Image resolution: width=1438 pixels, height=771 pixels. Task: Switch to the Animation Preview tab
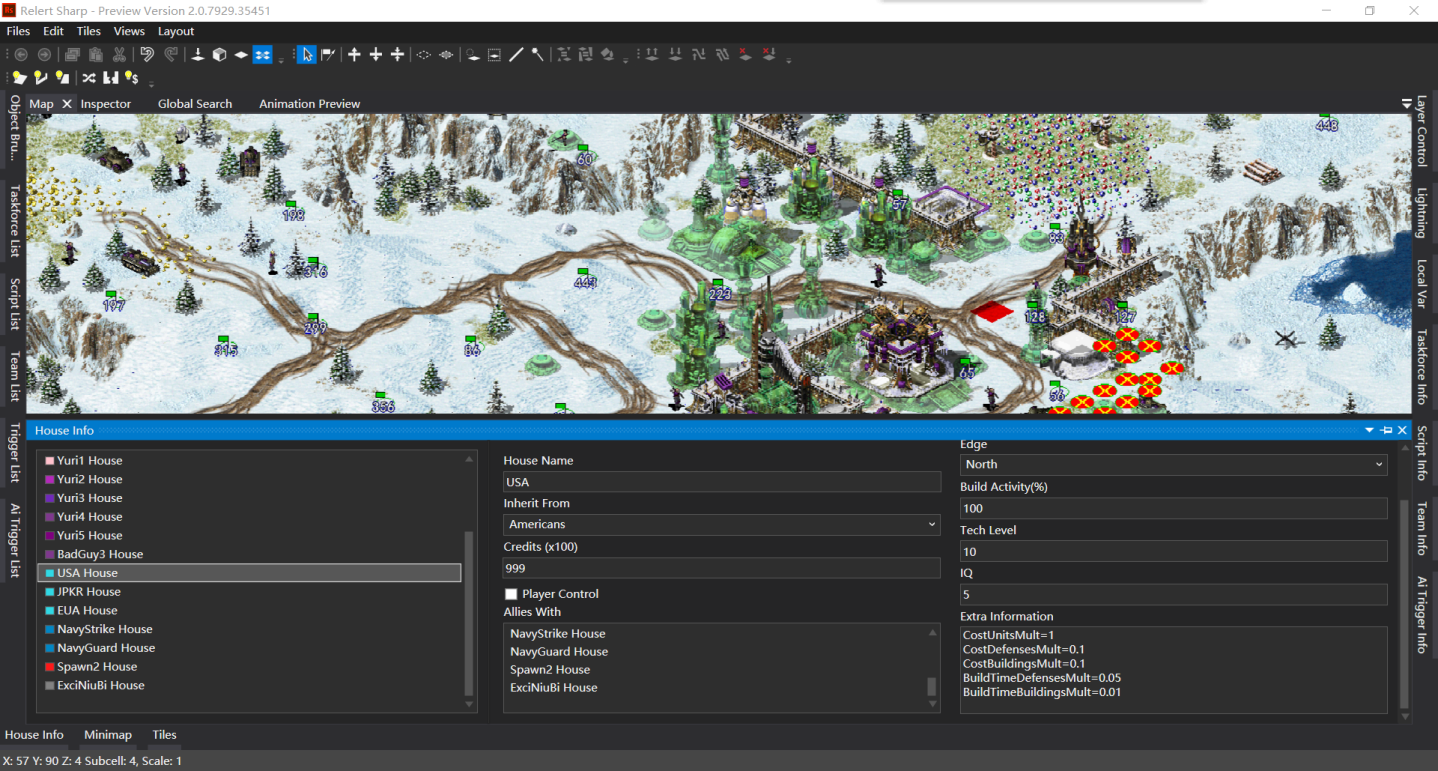(x=309, y=104)
